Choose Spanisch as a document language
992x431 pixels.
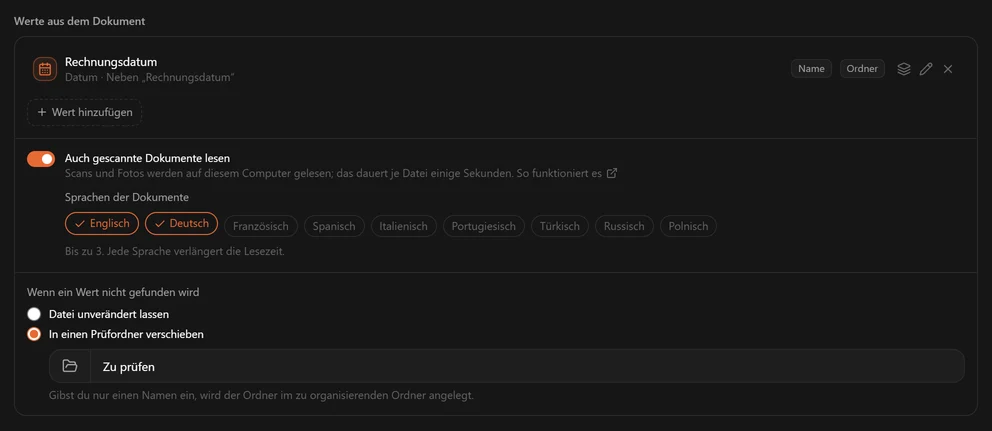[334, 226]
